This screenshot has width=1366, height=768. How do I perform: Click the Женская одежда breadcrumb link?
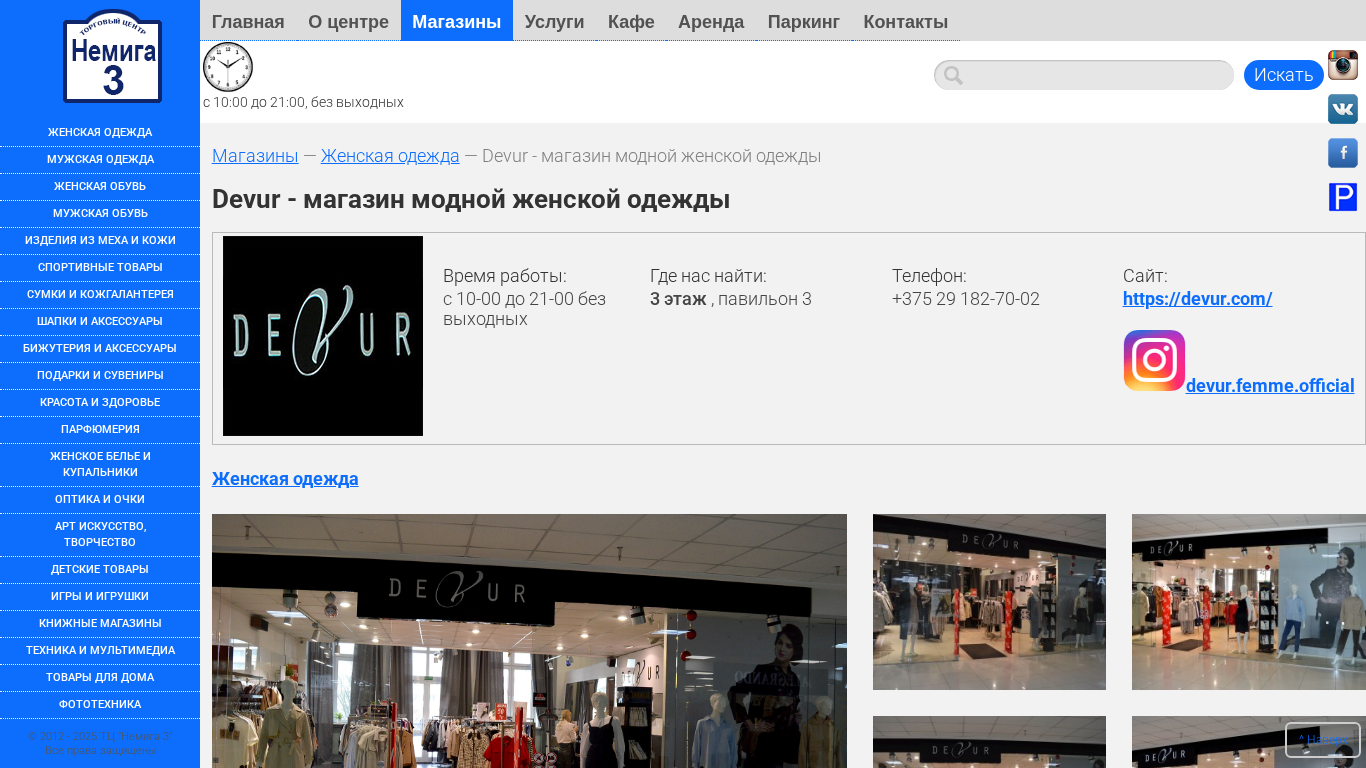(390, 156)
